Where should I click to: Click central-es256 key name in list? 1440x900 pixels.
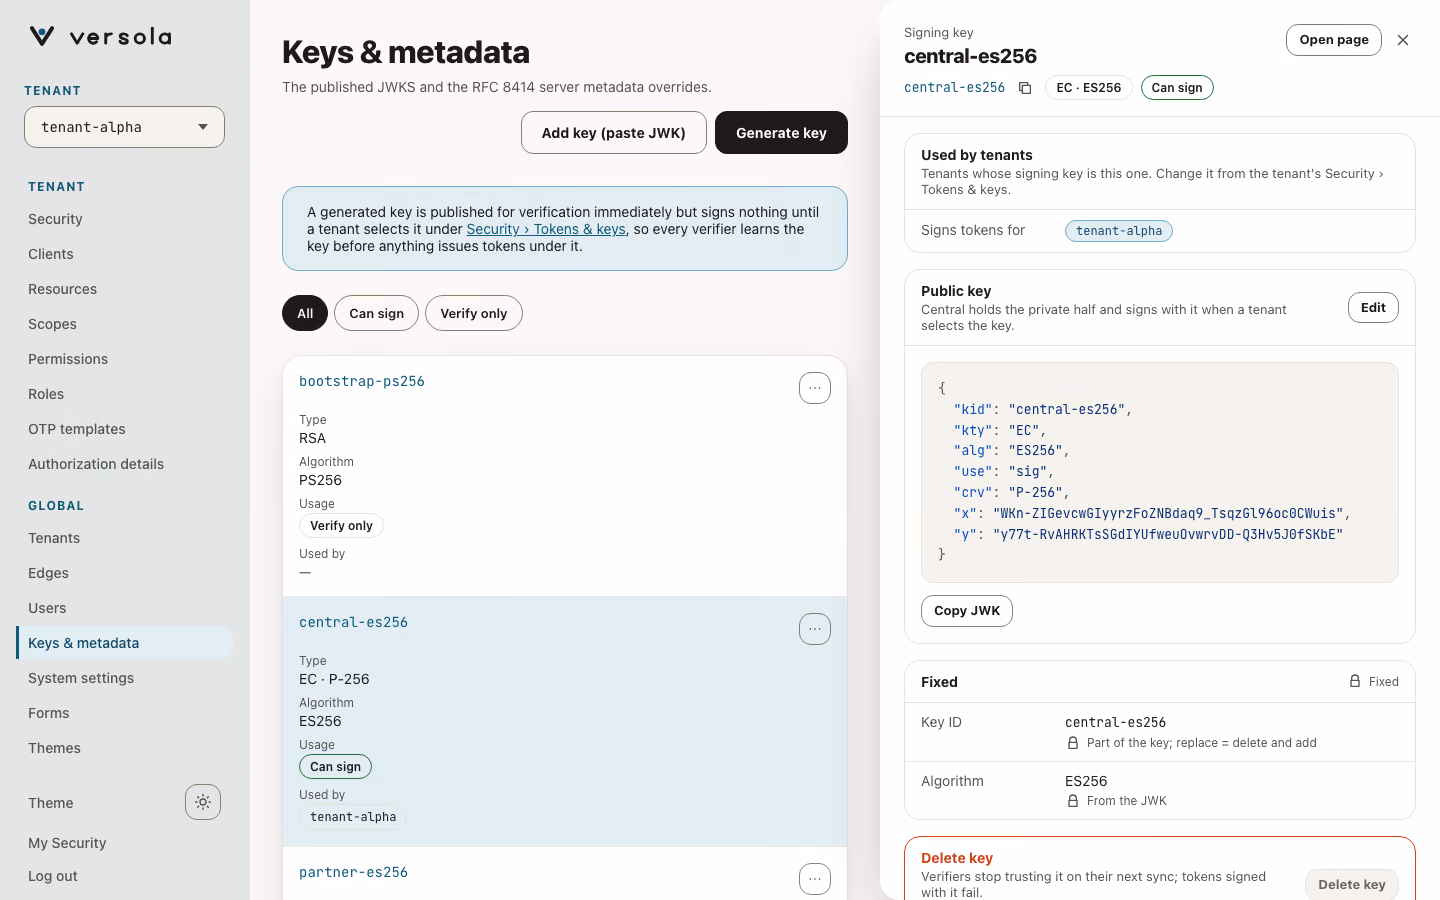pos(353,622)
